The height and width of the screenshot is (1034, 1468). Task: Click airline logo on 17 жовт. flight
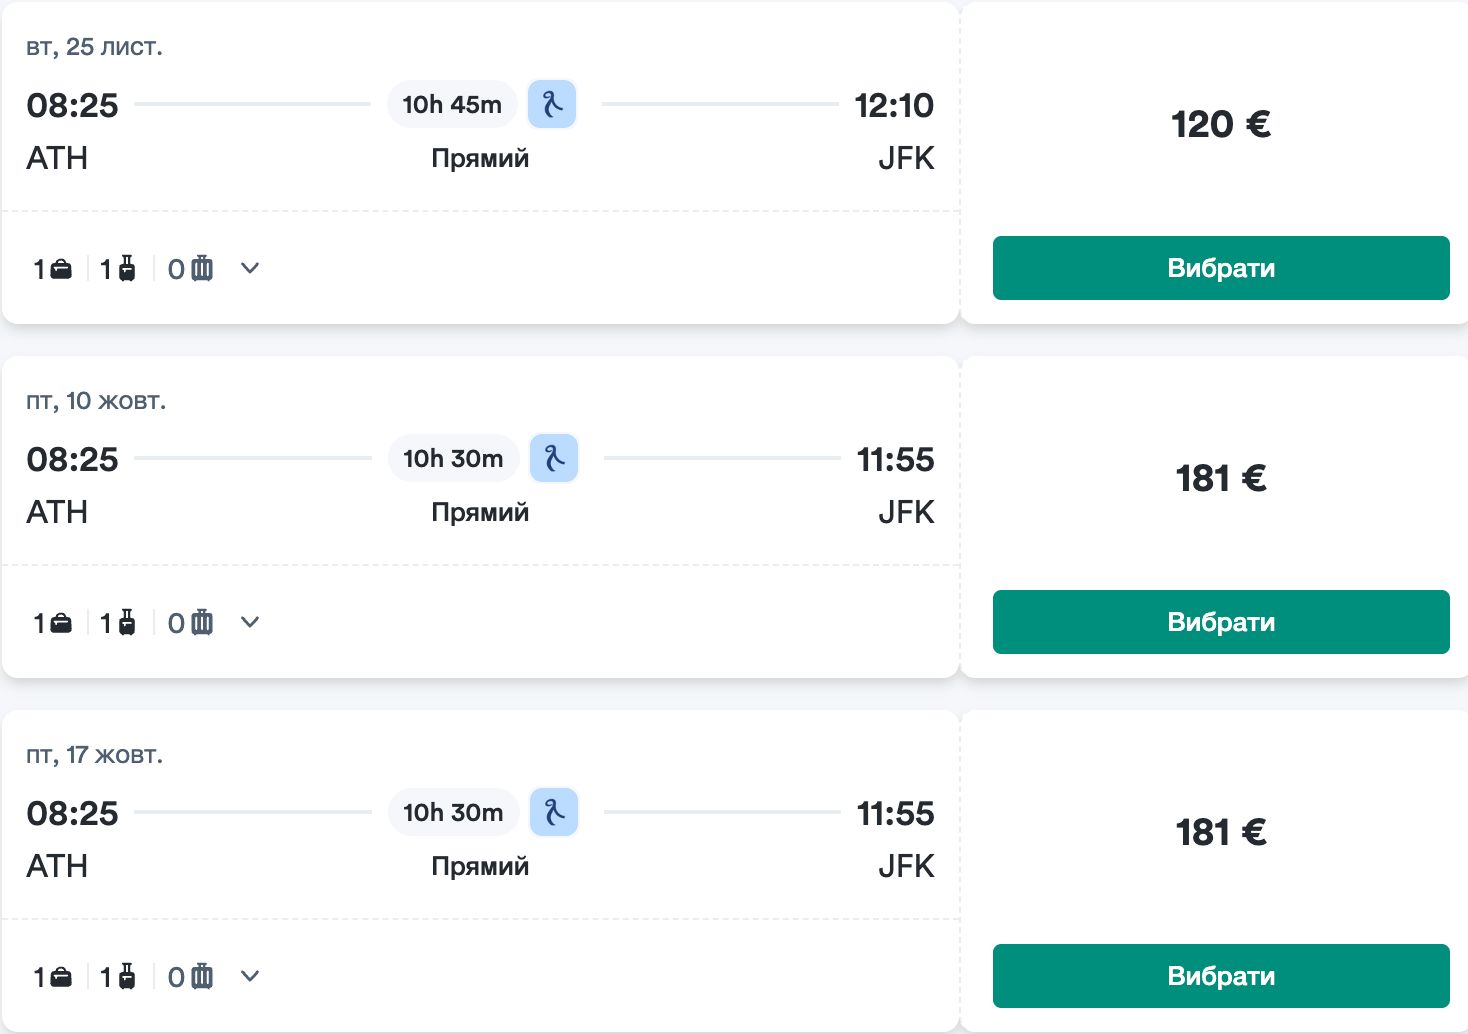point(554,812)
